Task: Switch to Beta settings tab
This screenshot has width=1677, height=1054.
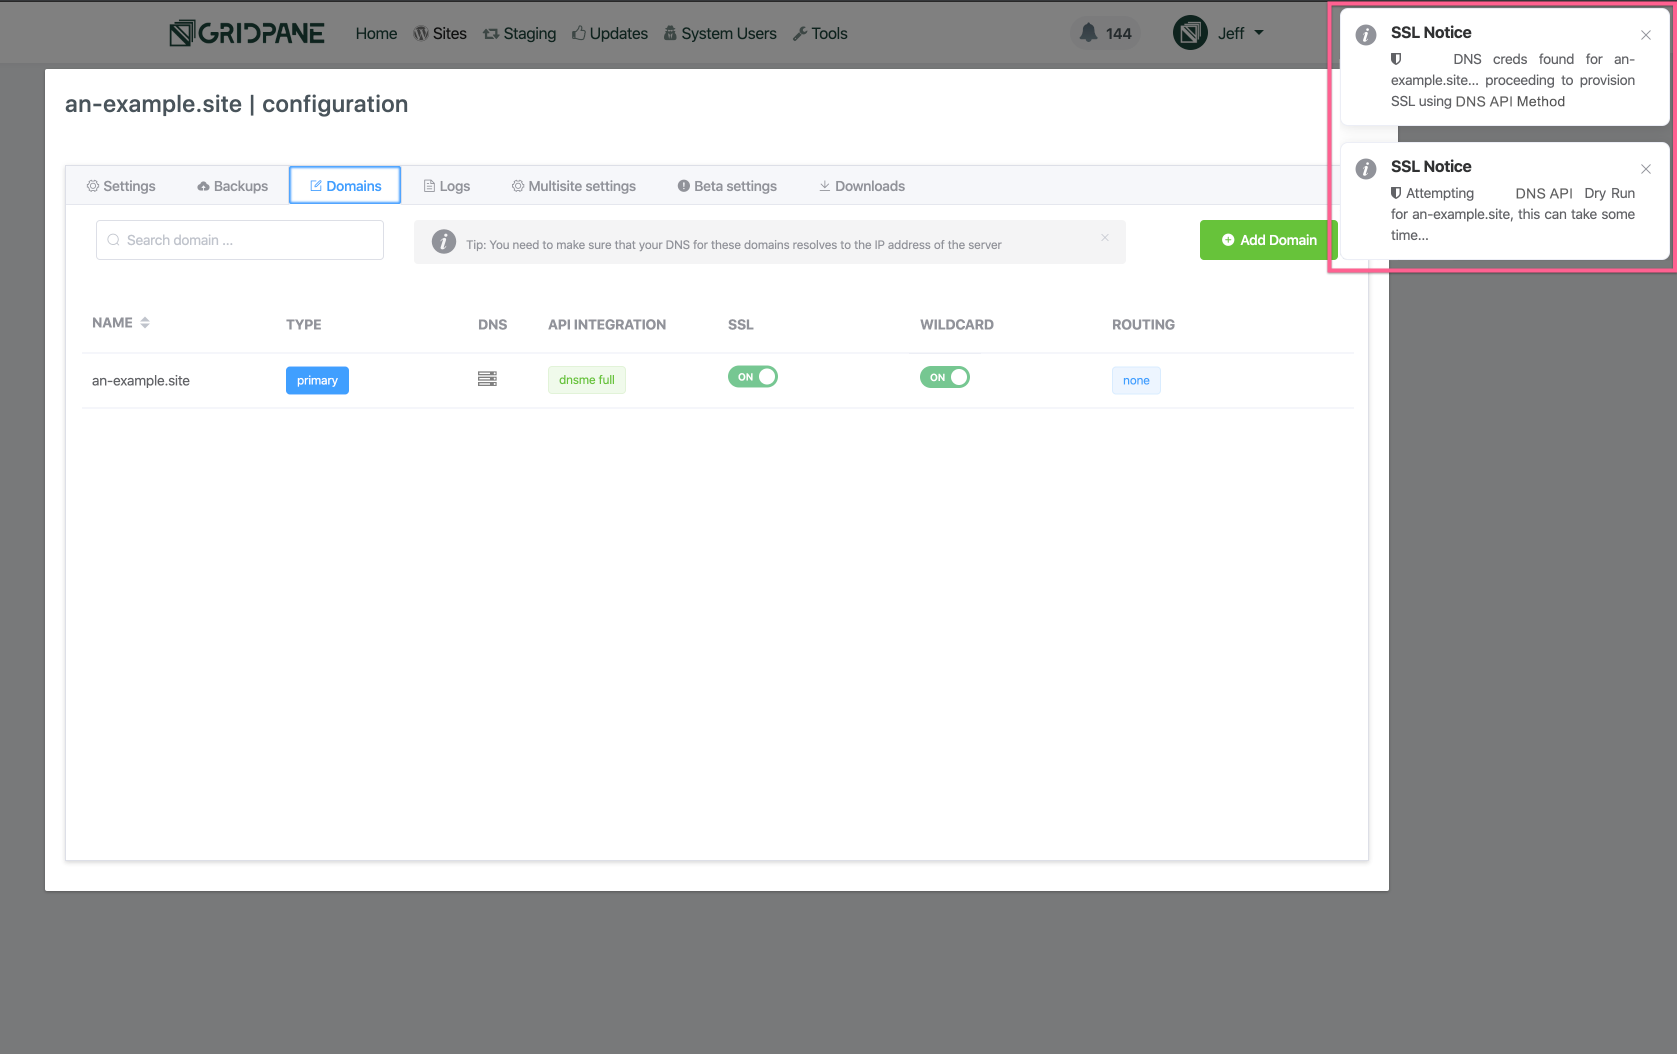Action: 727,186
